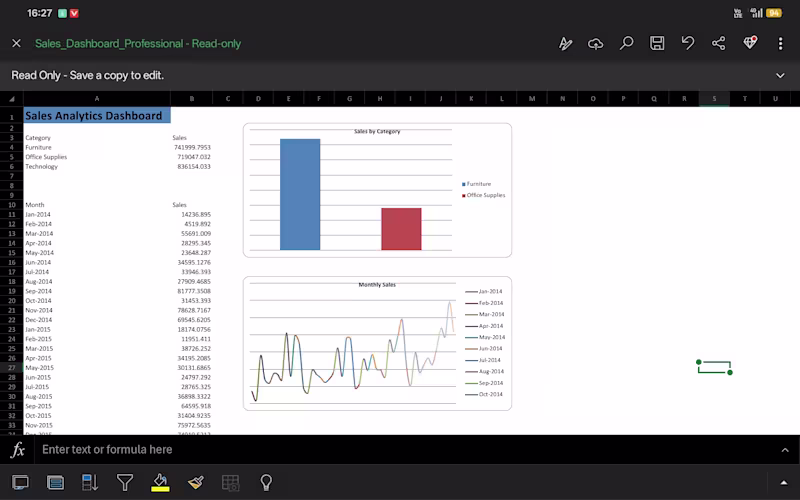The height and width of the screenshot is (500, 800).
Task: Tap the floppy disk Save icon
Action: 657,43
